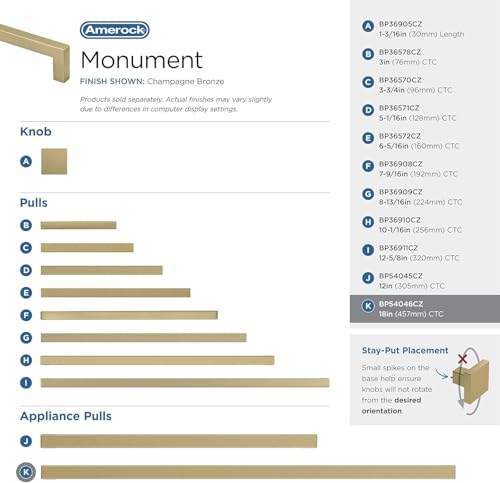Click the H circle beside BP36910CZ in the legend
The image size is (500, 483).
[368, 222]
